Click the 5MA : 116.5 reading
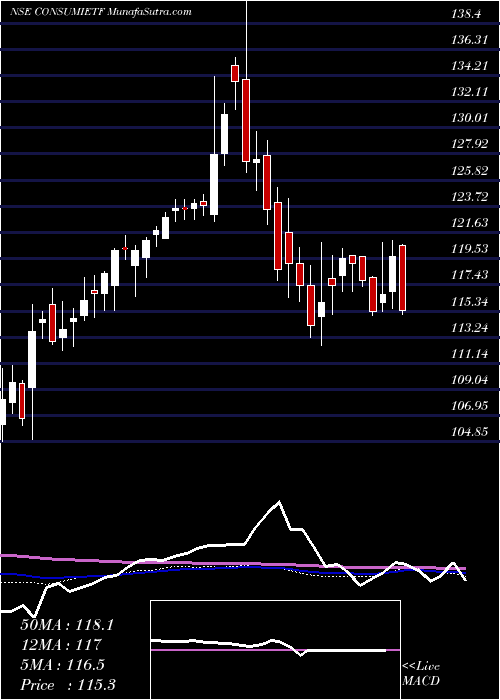 [62, 665]
